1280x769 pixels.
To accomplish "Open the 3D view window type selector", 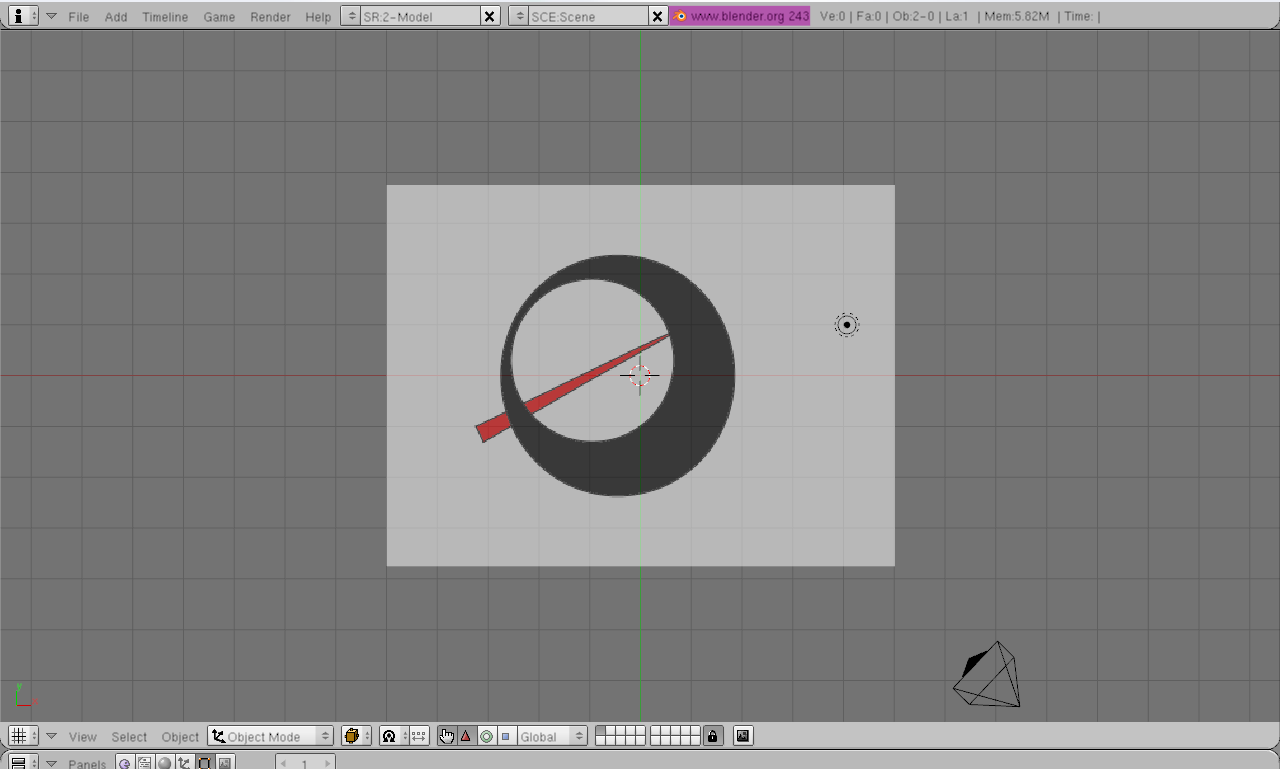I will click(23, 736).
